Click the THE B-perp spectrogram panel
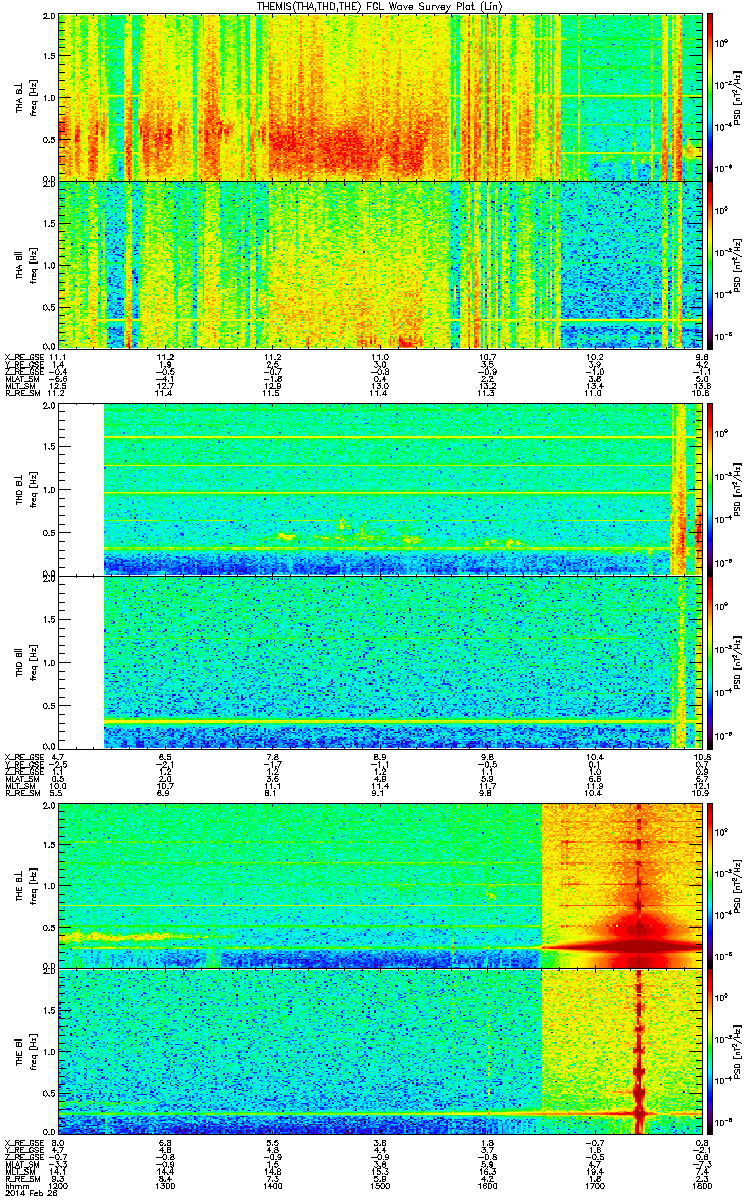 [x=381, y=885]
